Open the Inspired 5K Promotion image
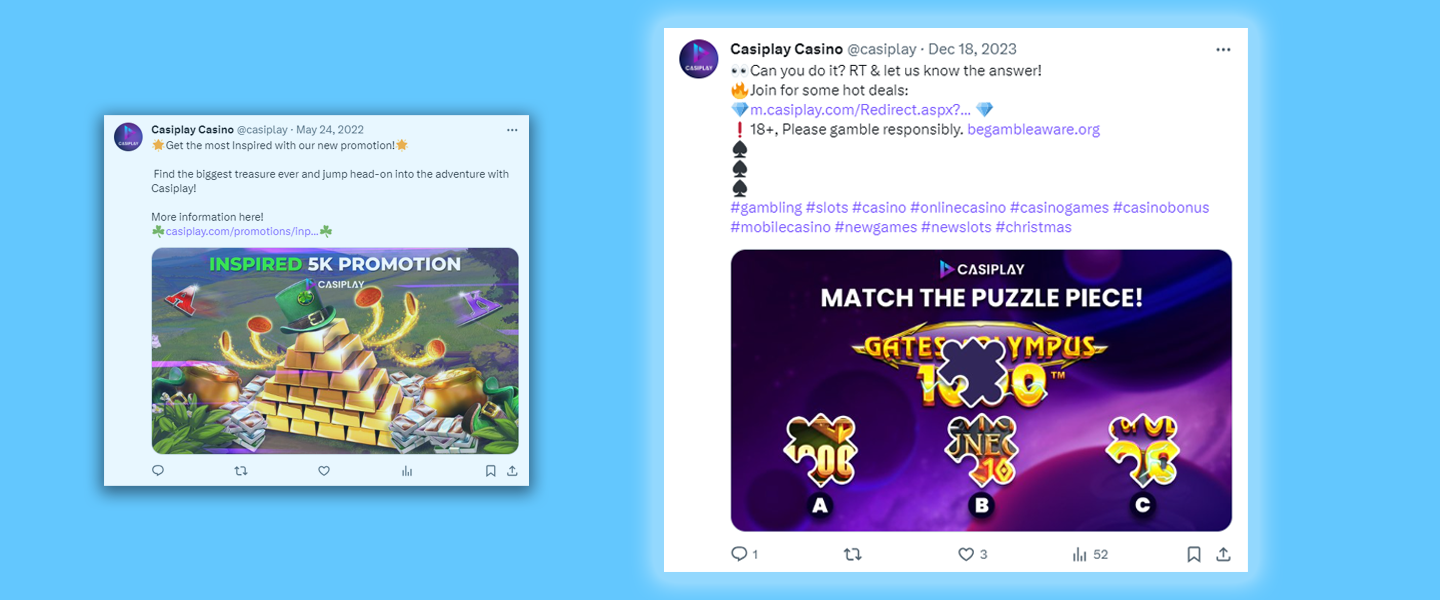 [x=335, y=351]
